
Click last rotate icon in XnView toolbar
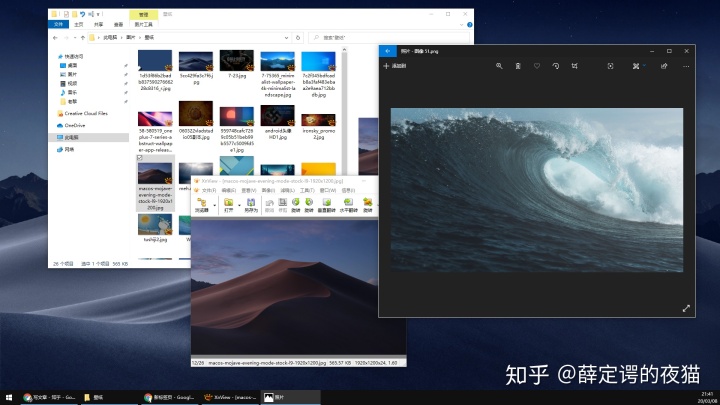(x=367, y=205)
